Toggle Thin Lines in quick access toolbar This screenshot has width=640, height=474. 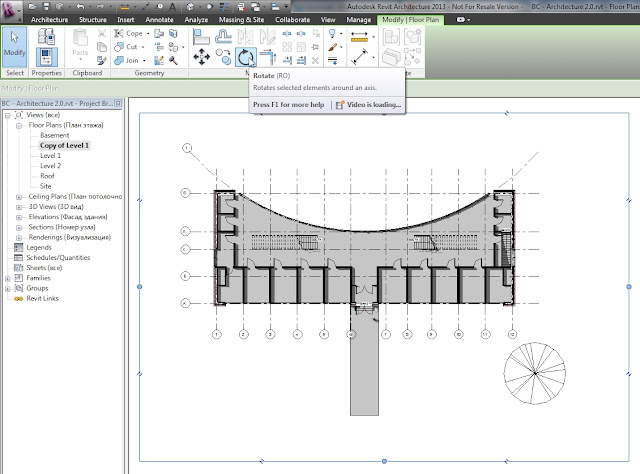[x=224, y=7]
